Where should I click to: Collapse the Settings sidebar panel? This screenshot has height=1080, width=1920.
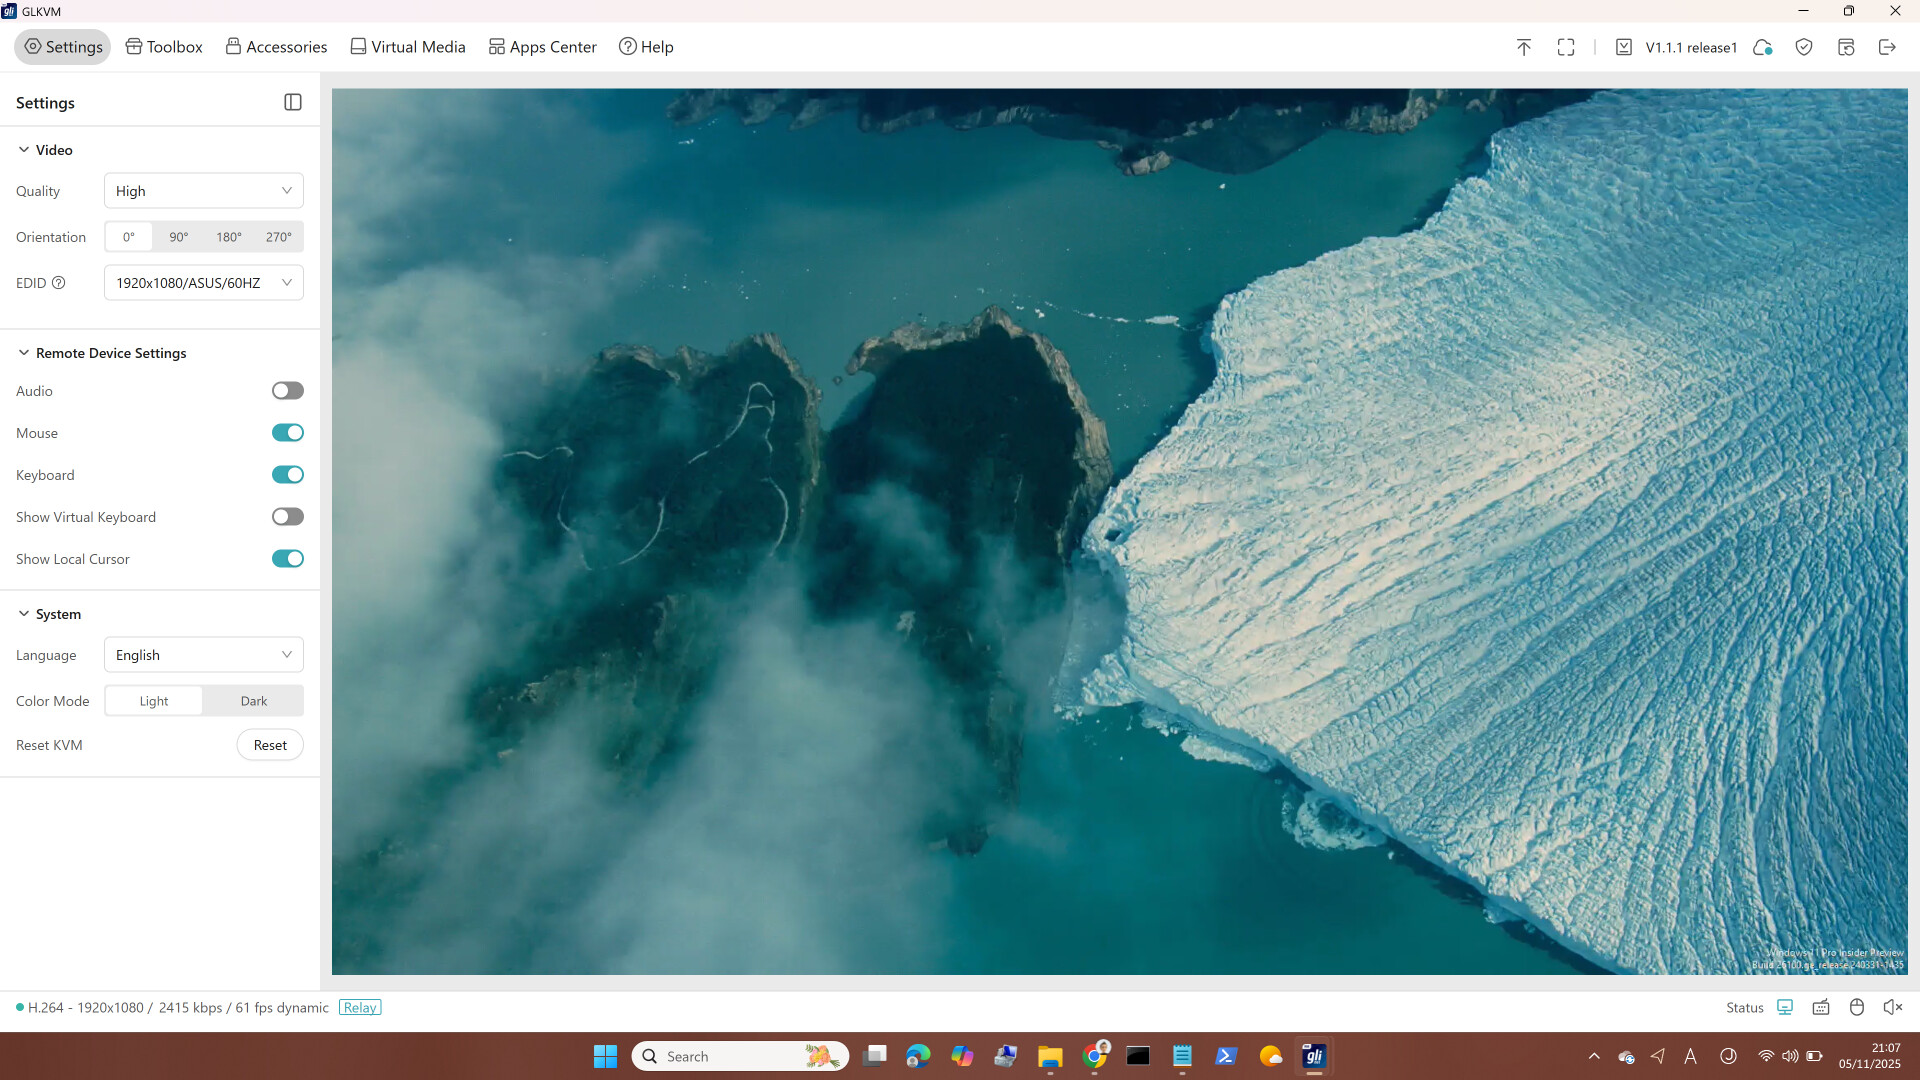pyautogui.click(x=292, y=102)
